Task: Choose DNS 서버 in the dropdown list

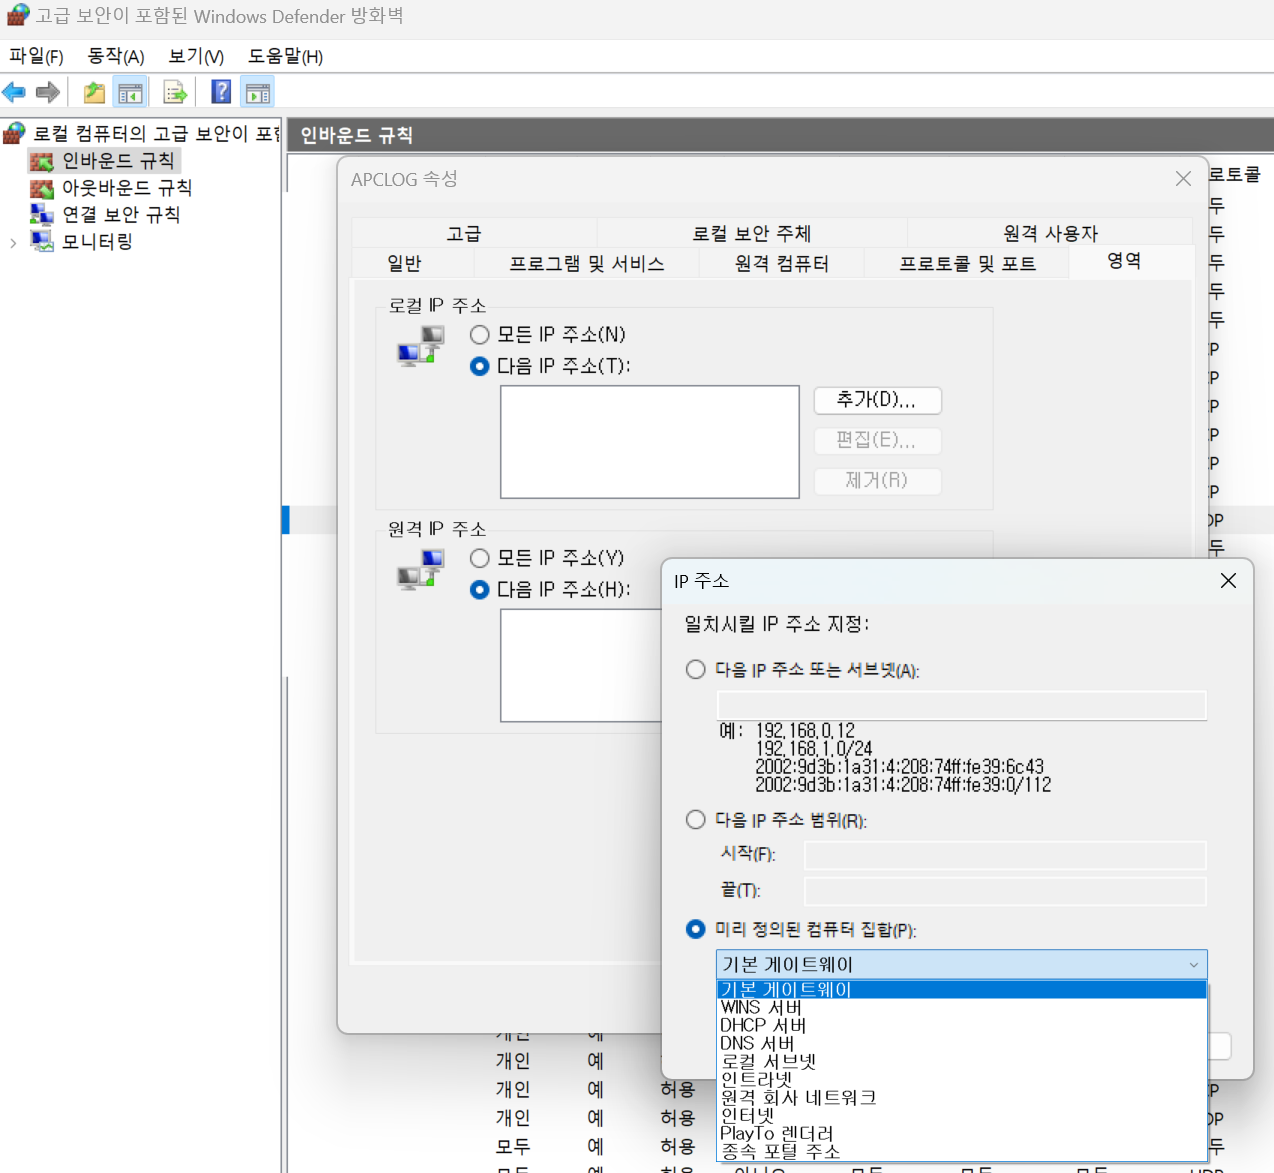Action: coord(962,1044)
